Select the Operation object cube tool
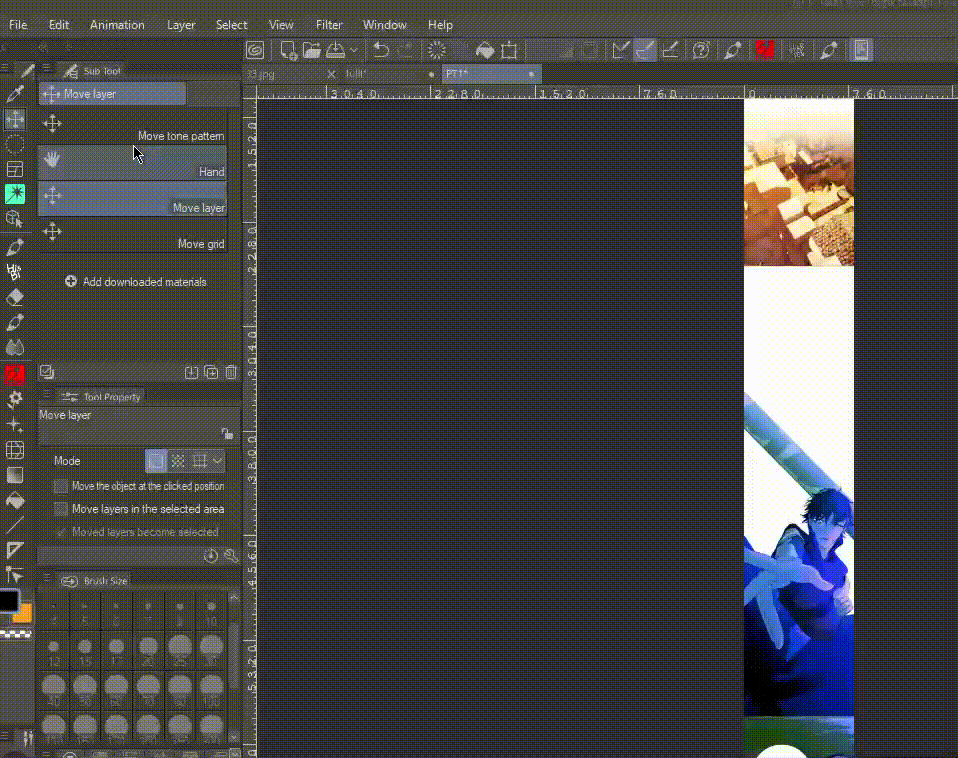The height and width of the screenshot is (758, 958). coord(15,219)
